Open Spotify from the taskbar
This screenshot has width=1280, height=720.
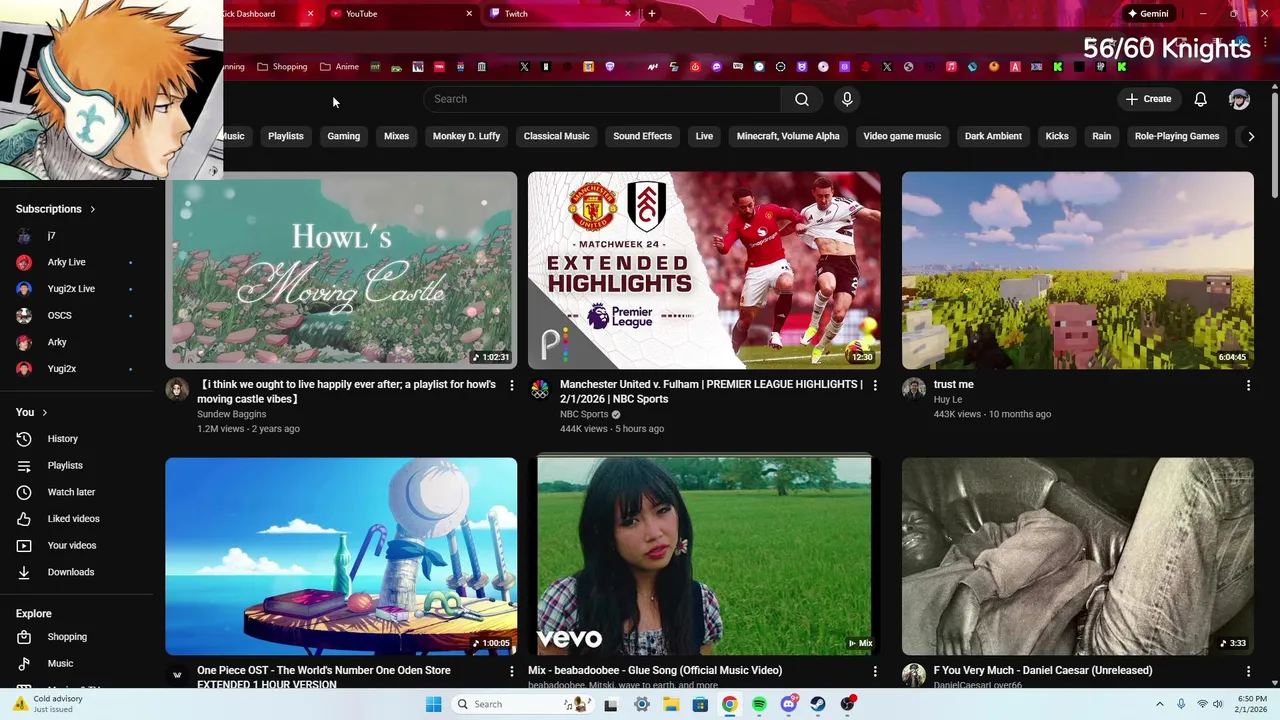tap(759, 704)
